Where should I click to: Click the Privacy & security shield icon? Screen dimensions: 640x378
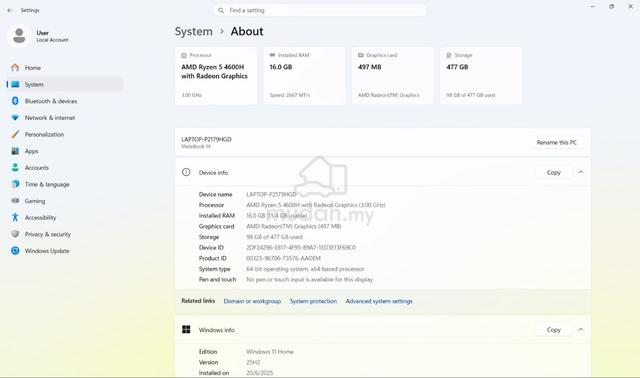coord(15,234)
